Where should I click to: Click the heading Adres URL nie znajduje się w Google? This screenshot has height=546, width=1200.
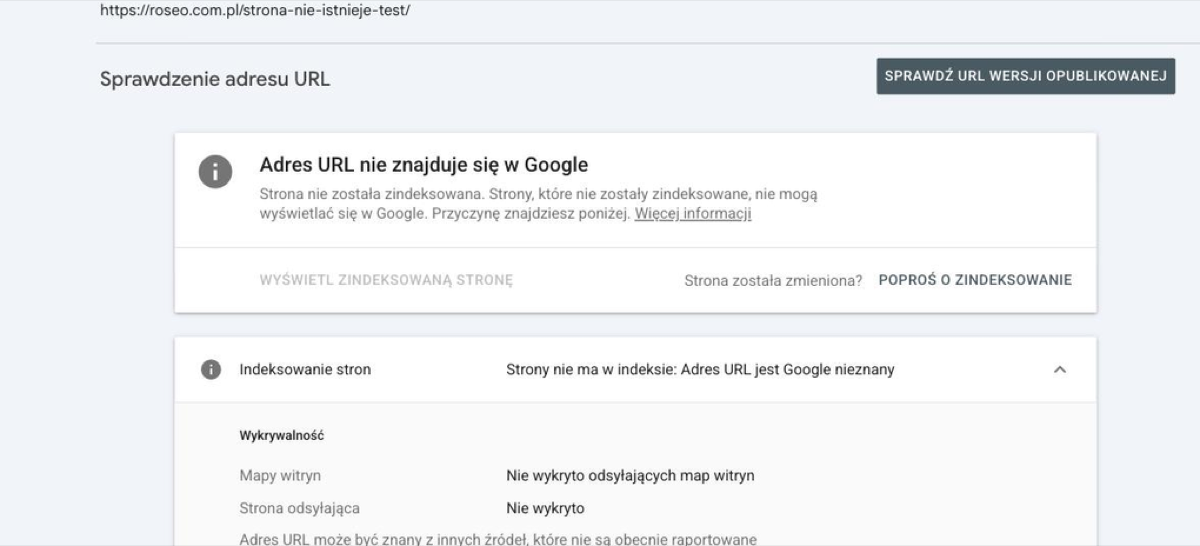point(424,165)
